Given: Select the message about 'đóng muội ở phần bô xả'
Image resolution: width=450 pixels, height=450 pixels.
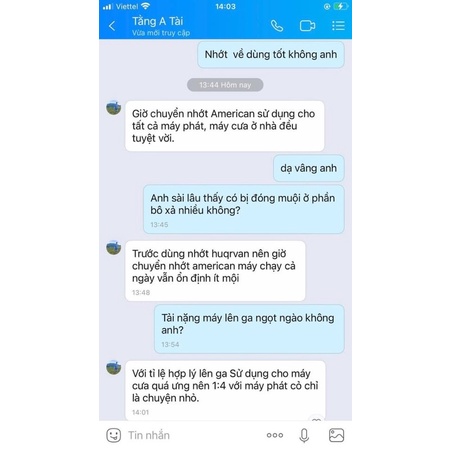Looking at the screenshot, I should [x=244, y=209].
